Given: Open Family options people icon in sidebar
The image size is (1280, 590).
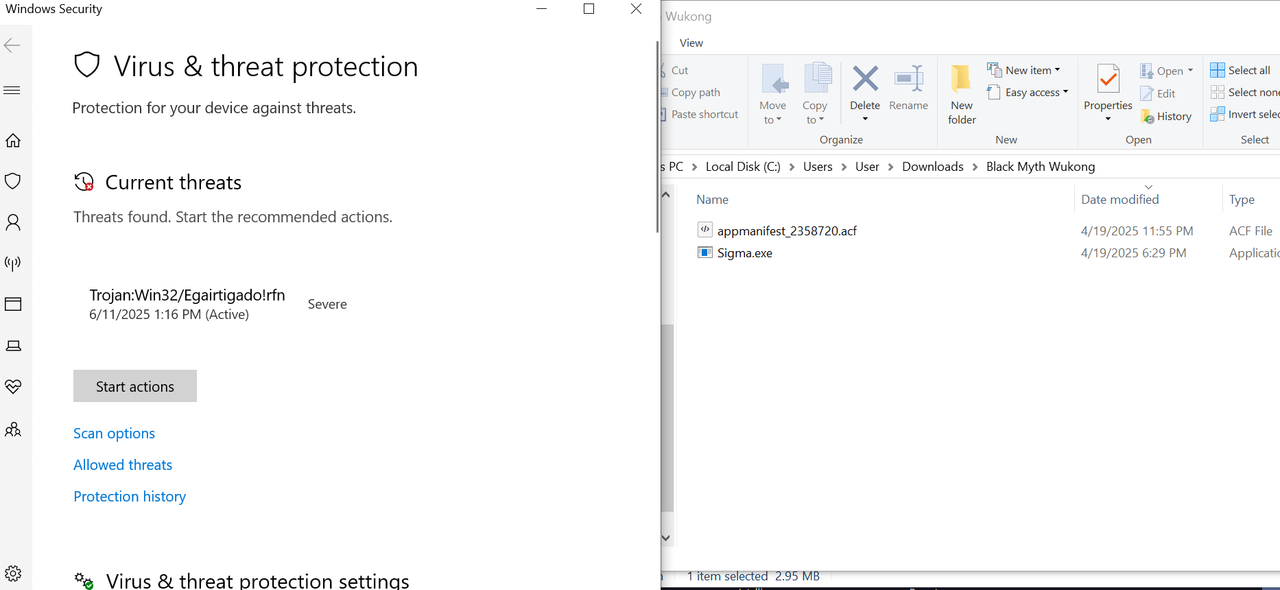Looking at the screenshot, I should click(13, 429).
